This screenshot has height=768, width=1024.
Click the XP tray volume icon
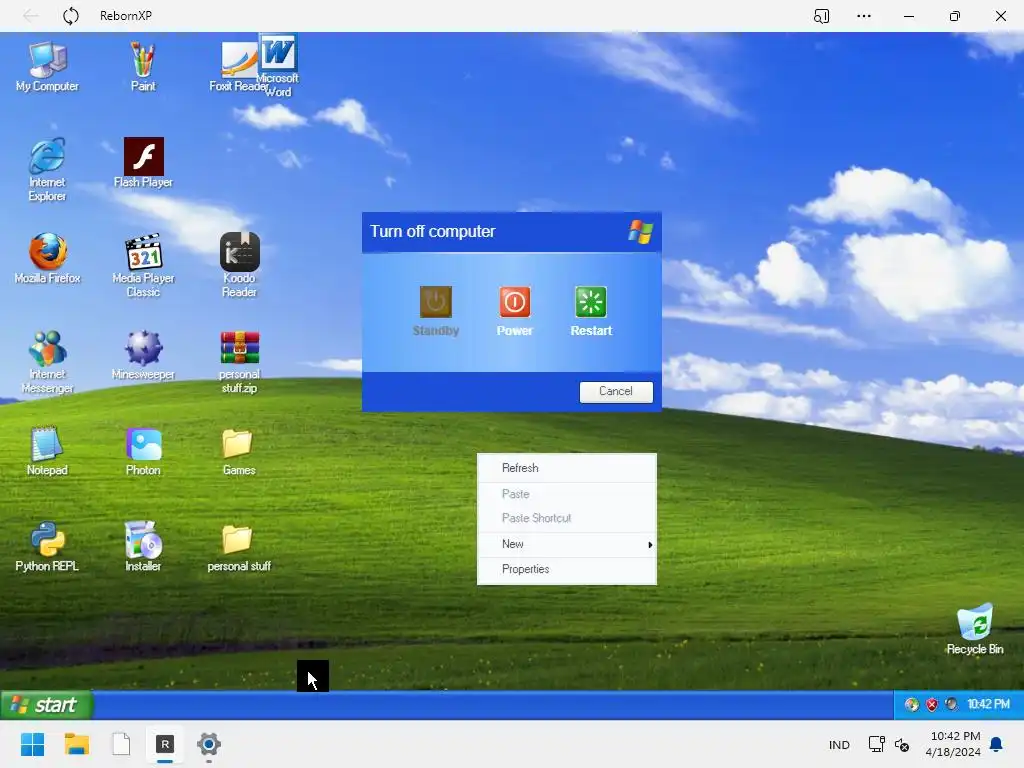[x=952, y=704]
